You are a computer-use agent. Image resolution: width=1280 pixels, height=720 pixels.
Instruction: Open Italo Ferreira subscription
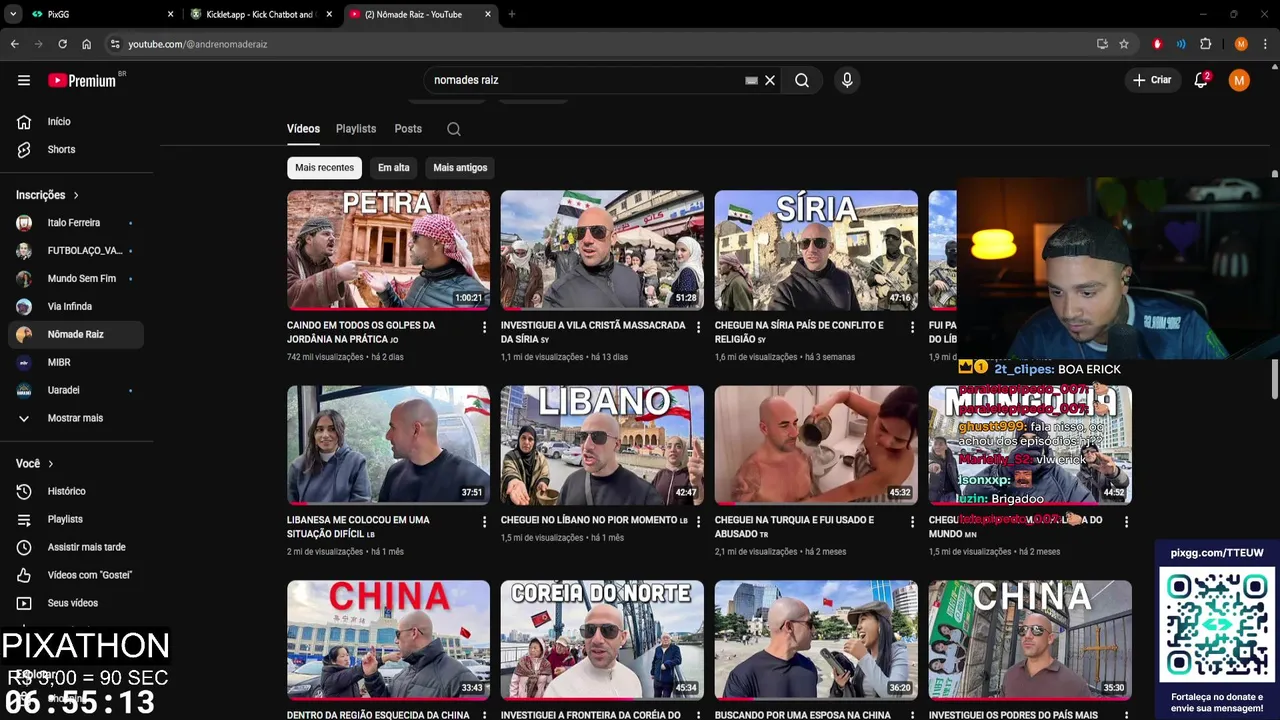[76, 223]
